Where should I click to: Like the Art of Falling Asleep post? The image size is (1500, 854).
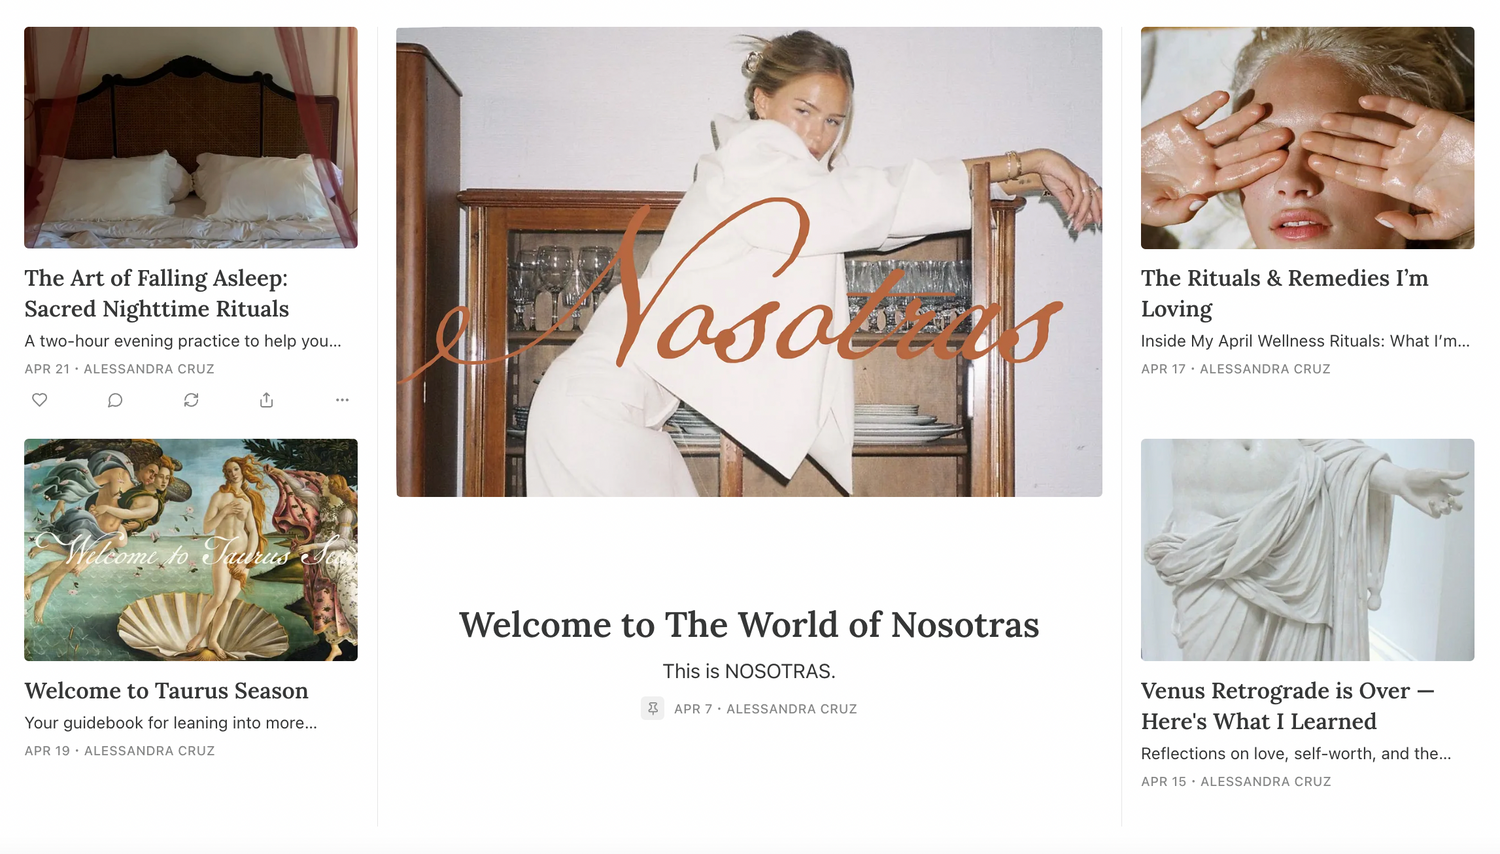[40, 400]
